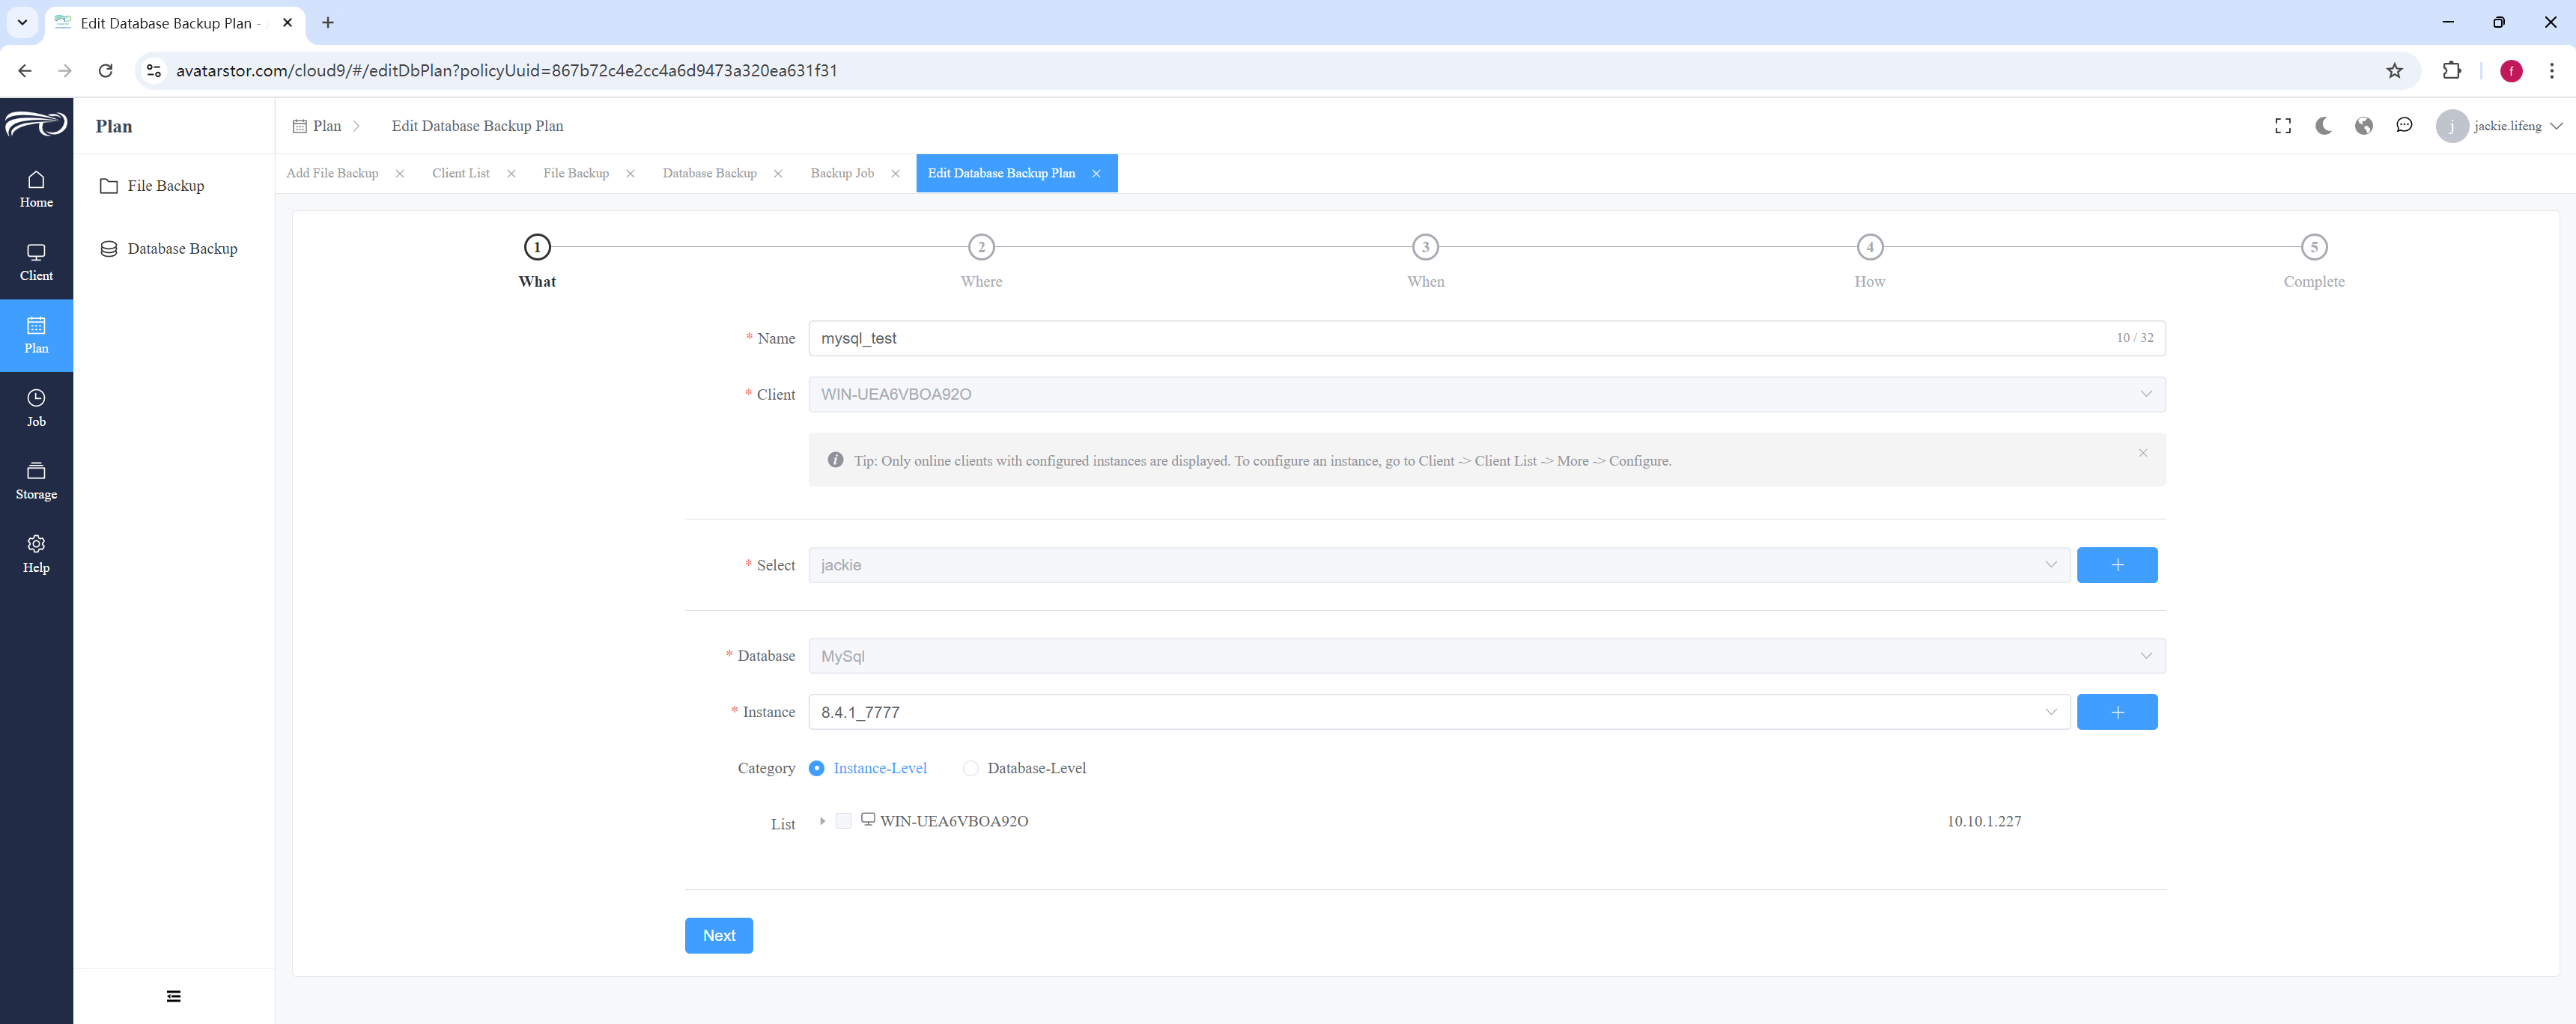Select Instance-Level category radio
This screenshot has height=1024, width=2576.
(x=816, y=768)
